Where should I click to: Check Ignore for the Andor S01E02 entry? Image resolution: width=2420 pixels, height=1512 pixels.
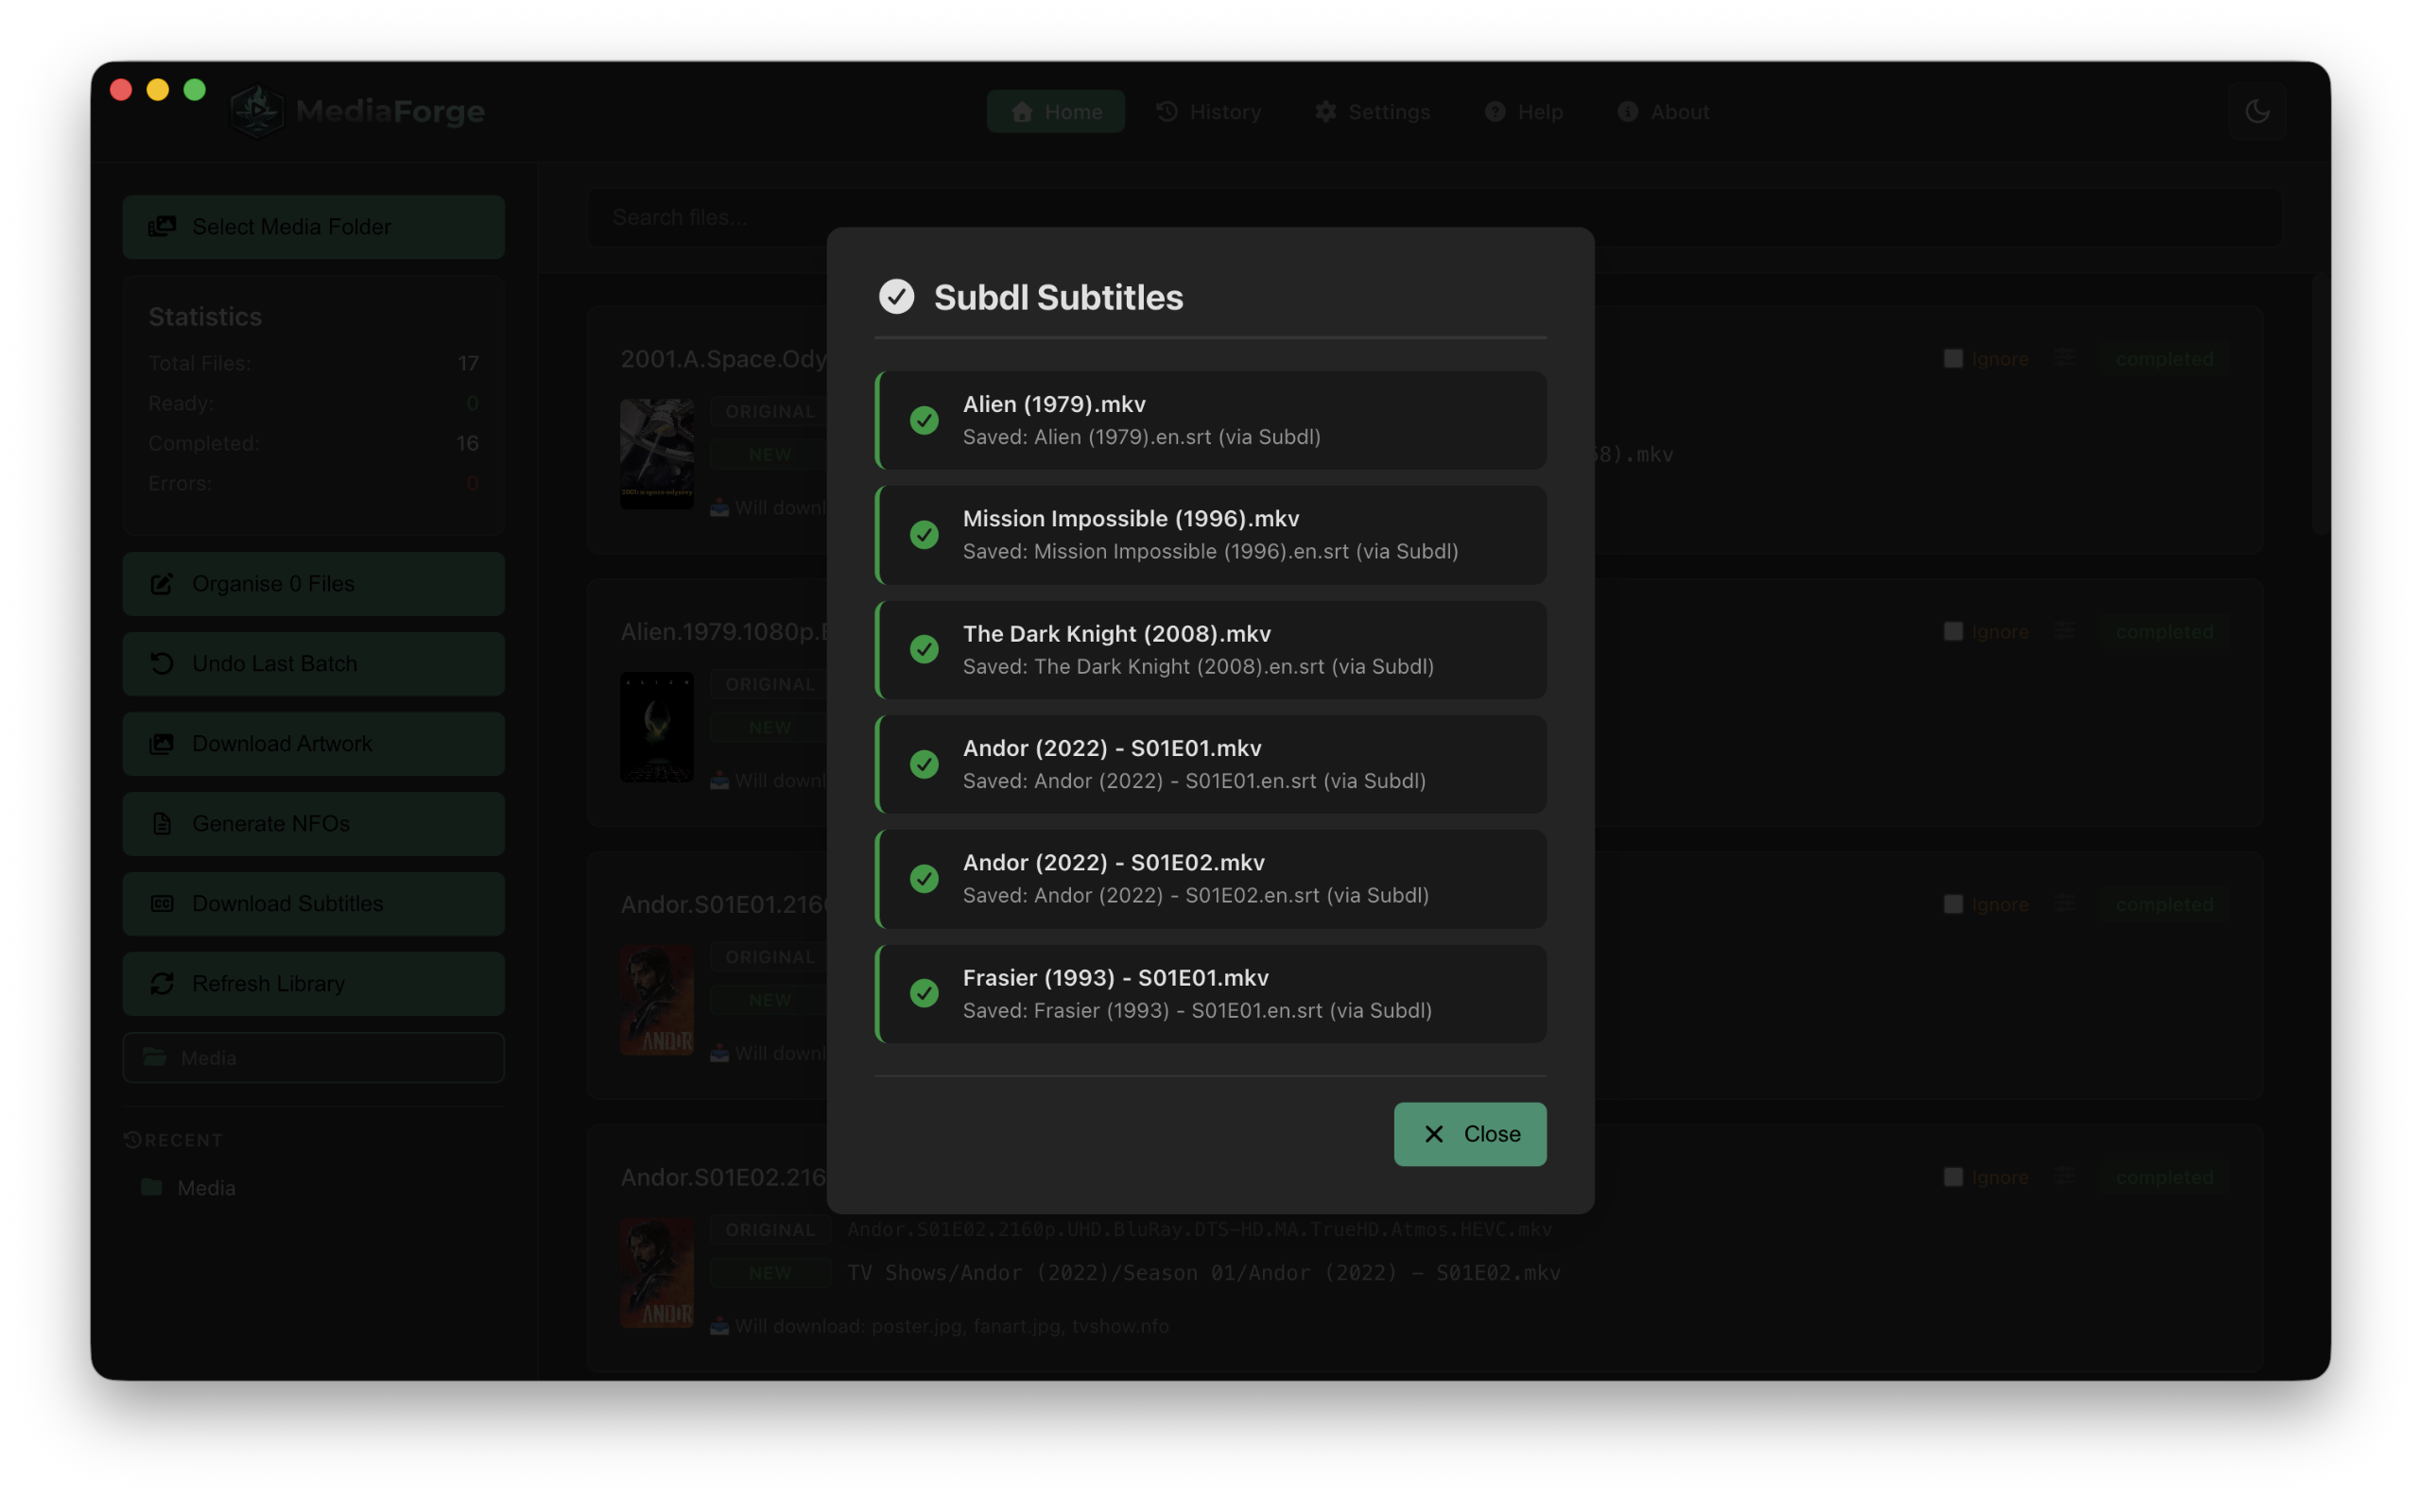(x=1954, y=1177)
